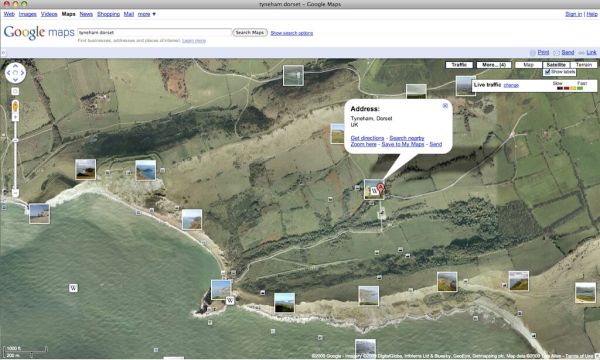Click the Search Maps button
Viewport: 600px width, 360px height.
pyautogui.click(x=250, y=33)
